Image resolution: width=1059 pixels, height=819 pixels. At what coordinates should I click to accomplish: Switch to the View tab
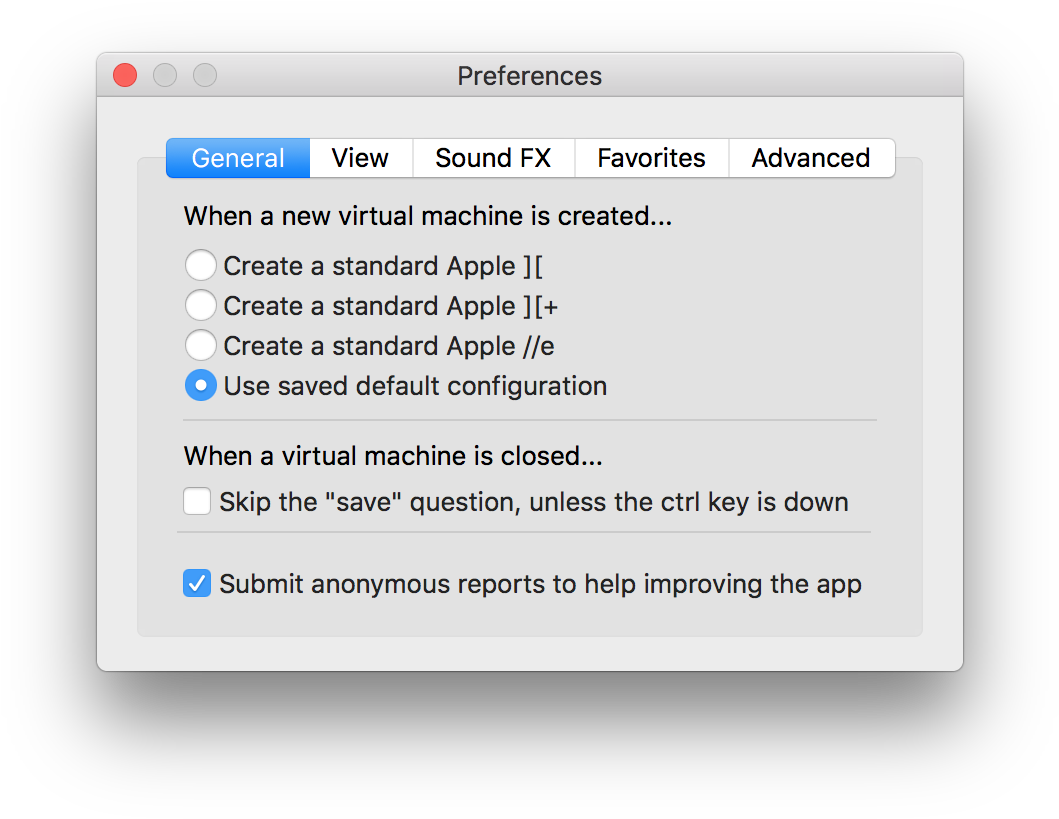click(360, 158)
